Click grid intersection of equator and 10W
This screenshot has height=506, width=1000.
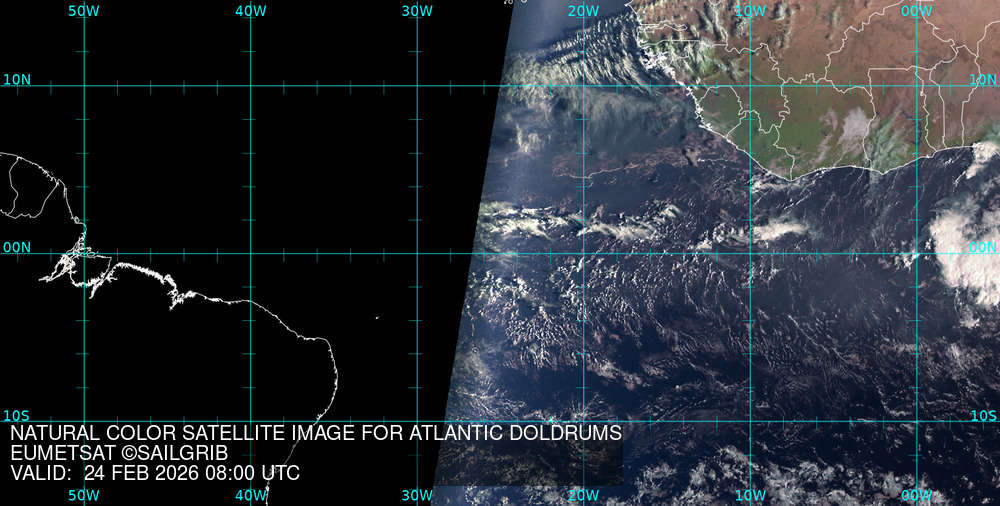tap(750, 253)
